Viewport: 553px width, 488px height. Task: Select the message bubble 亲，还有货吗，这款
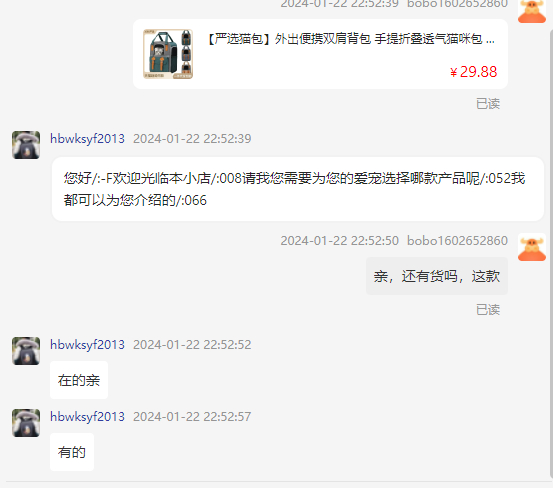pos(437,276)
